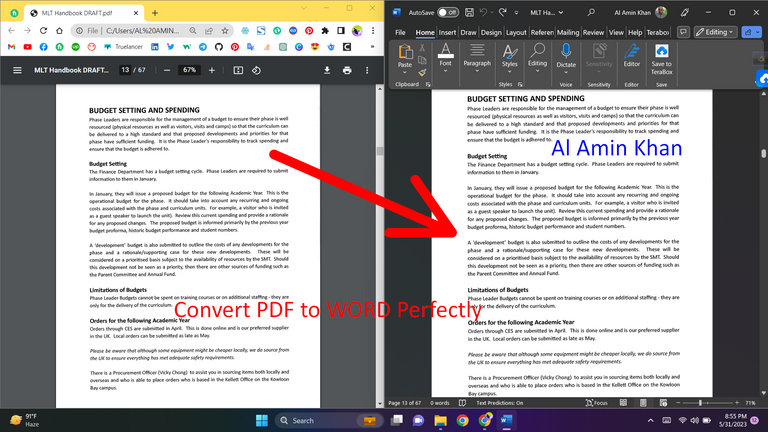
Task: Switch to the Insert ribbon tab
Action: [x=448, y=32]
